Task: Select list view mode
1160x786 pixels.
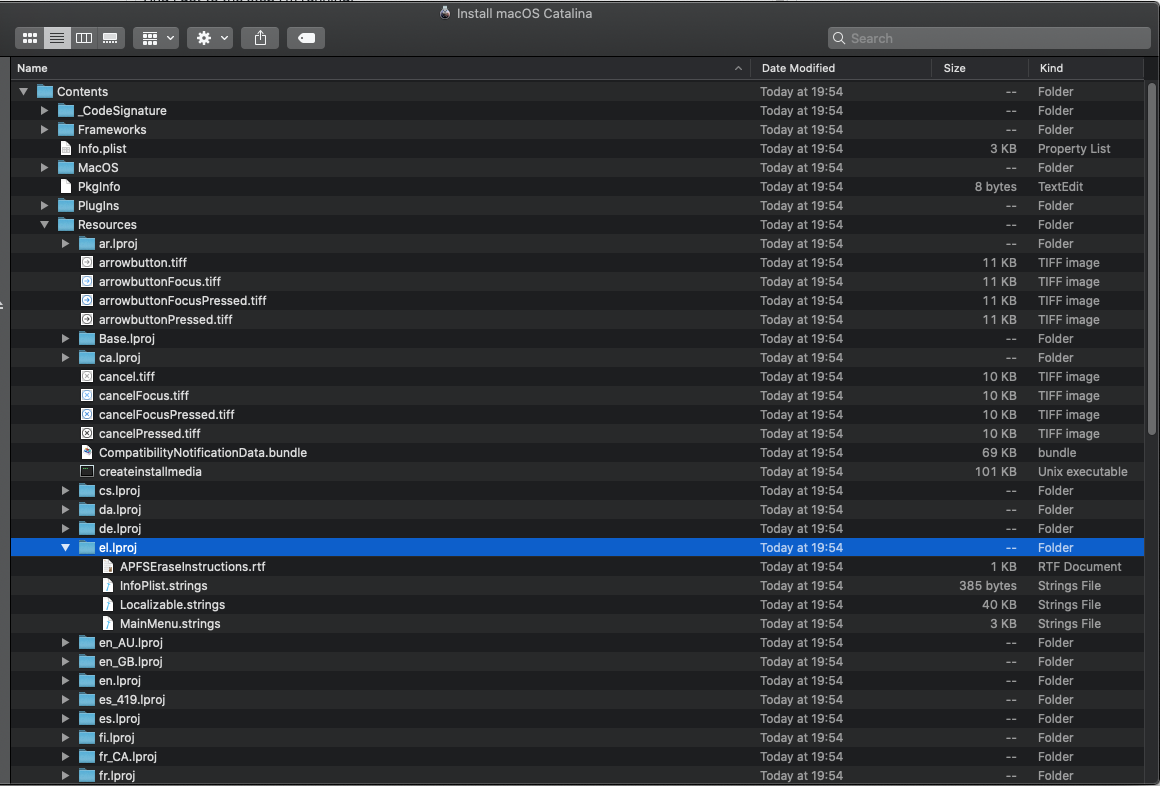Action: [56, 37]
